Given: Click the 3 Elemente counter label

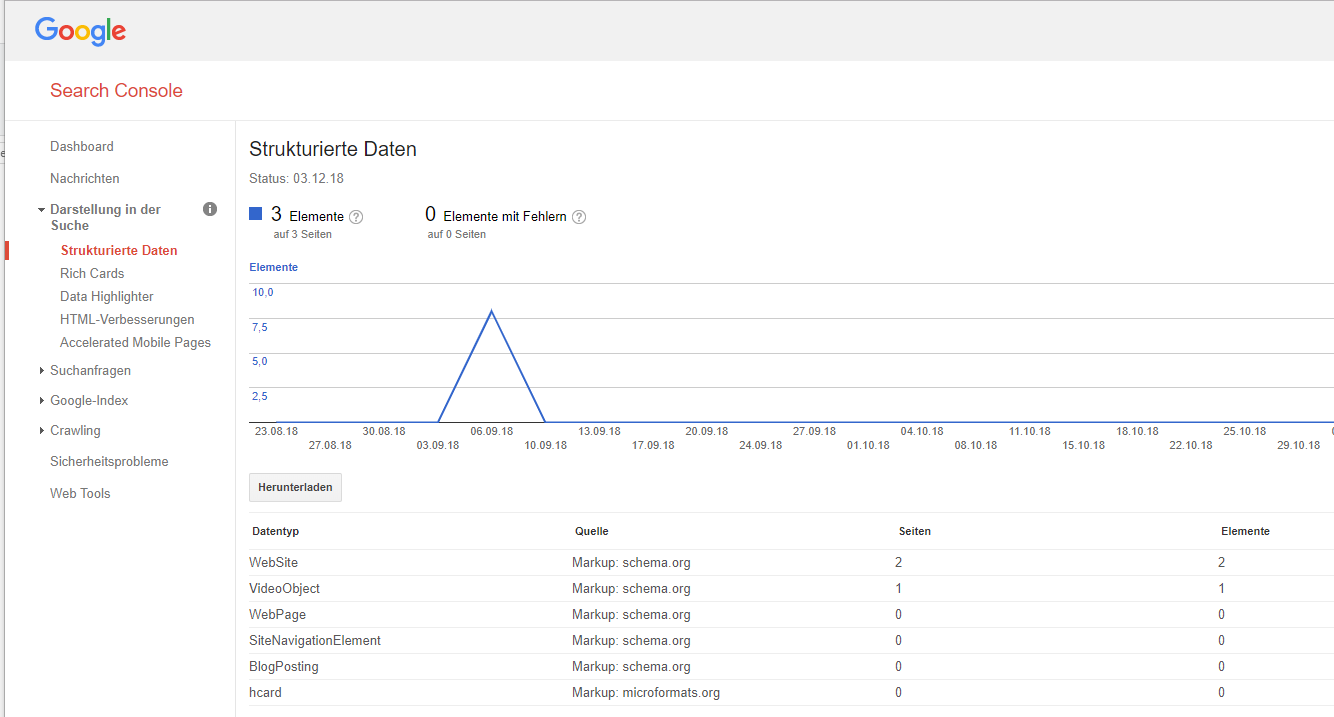Looking at the screenshot, I should [x=307, y=215].
